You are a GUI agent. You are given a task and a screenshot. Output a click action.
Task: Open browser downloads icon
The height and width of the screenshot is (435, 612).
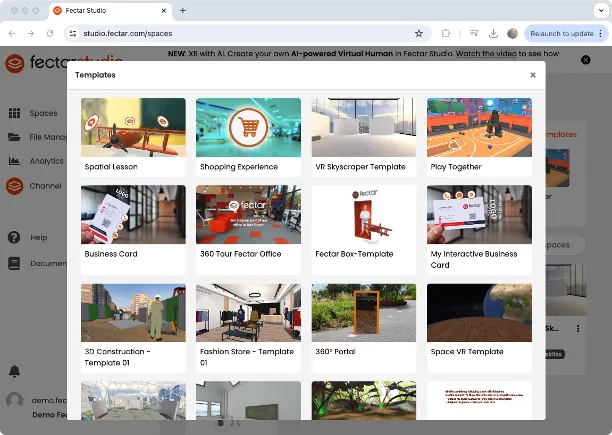tap(493, 34)
